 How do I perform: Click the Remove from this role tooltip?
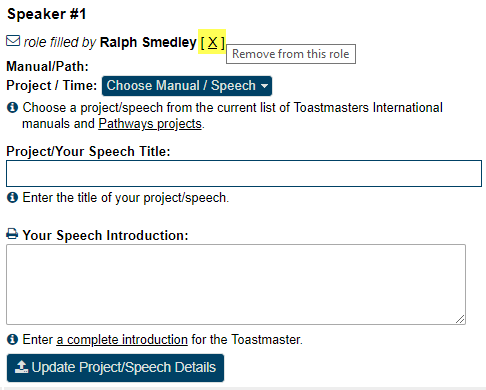(x=291, y=54)
